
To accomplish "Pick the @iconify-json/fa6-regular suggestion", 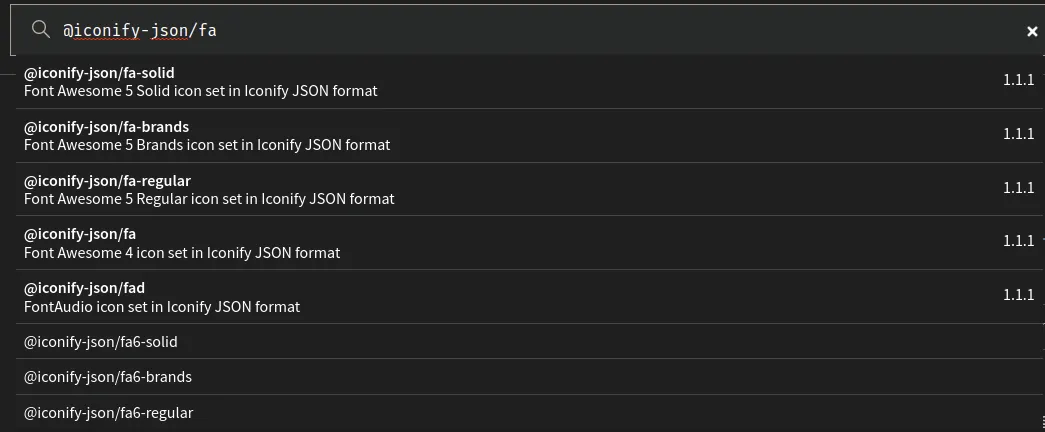I will click(x=108, y=413).
